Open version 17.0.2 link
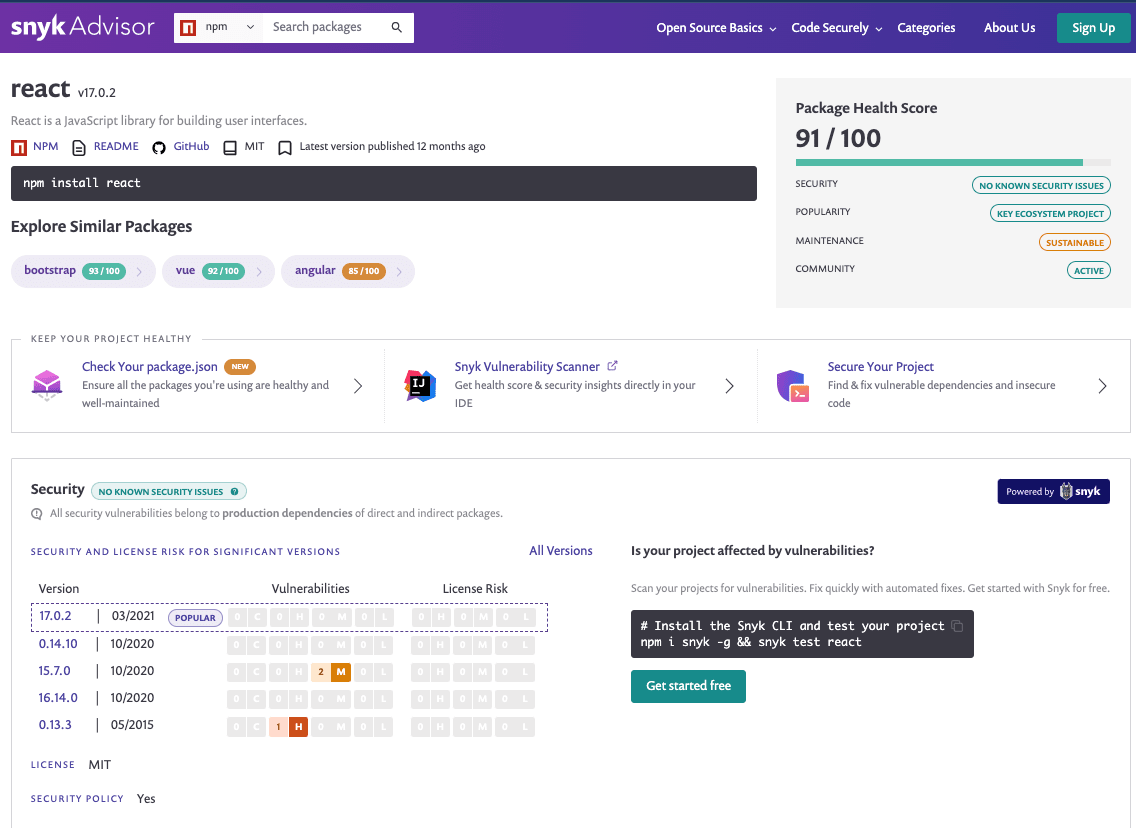The height and width of the screenshot is (828, 1136). (x=55, y=616)
